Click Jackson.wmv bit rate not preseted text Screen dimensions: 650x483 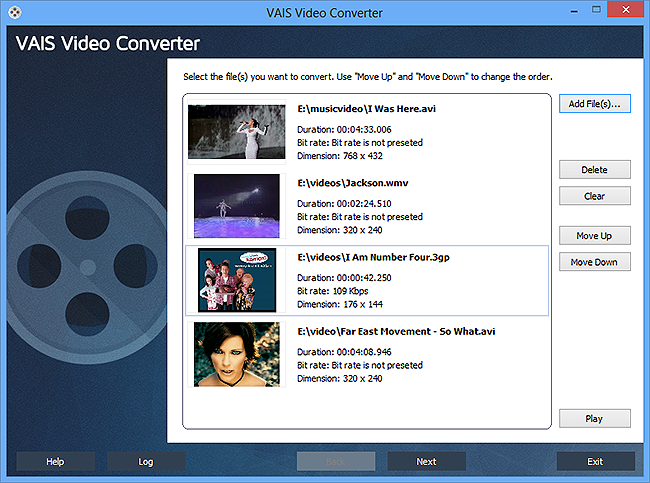click(x=360, y=217)
